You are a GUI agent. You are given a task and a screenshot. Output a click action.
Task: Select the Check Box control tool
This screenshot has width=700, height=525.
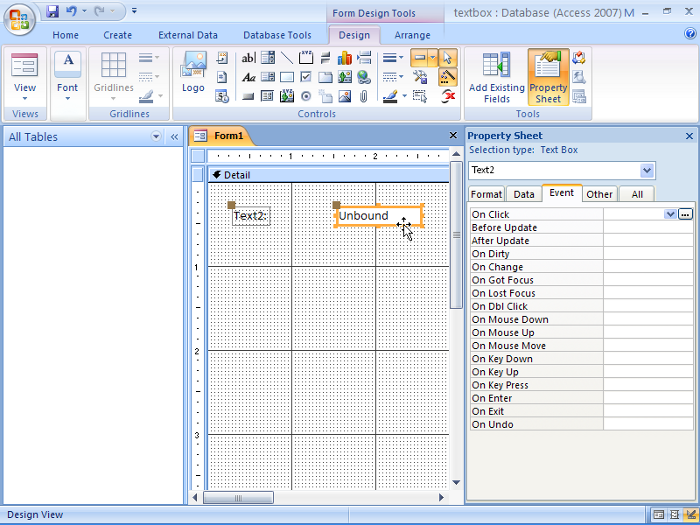tap(306, 77)
